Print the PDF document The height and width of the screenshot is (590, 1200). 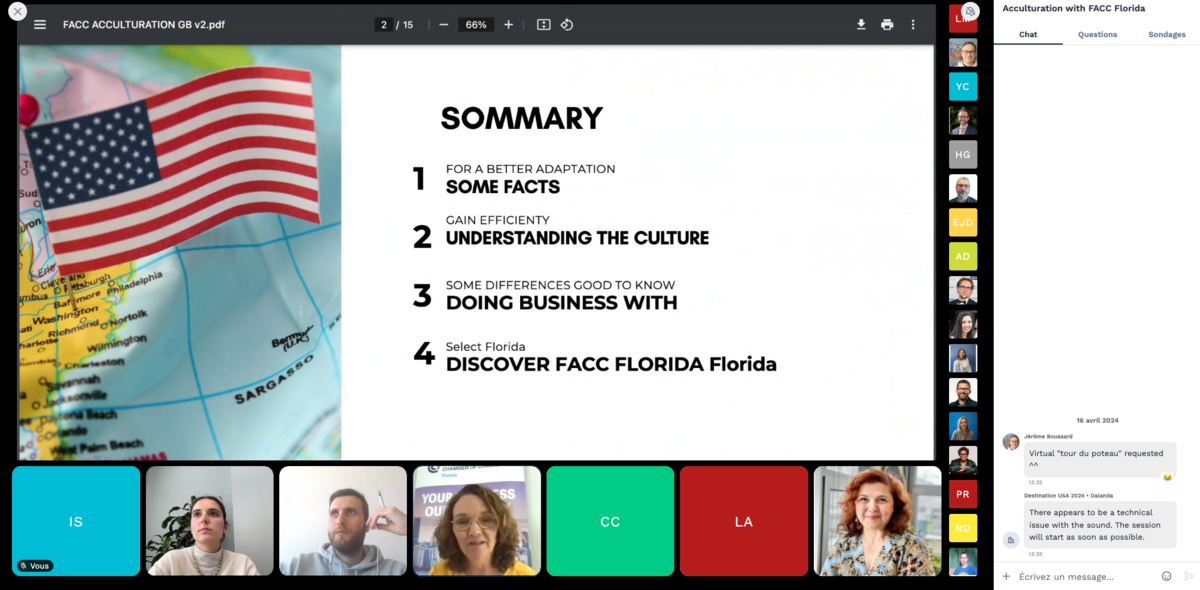tap(887, 25)
